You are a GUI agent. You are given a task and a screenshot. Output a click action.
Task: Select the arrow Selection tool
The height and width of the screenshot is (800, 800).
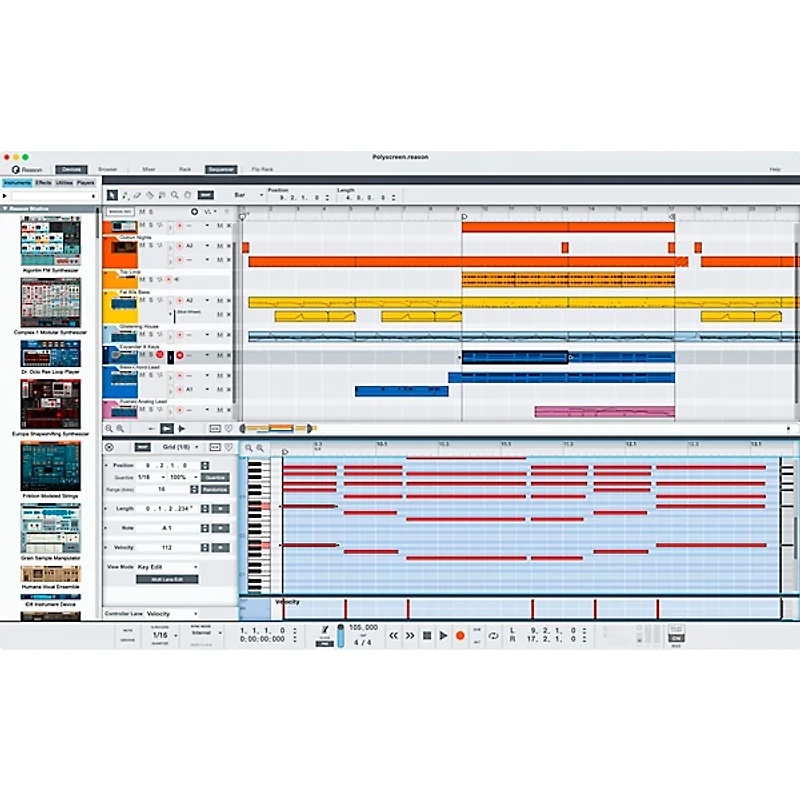point(114,196)
